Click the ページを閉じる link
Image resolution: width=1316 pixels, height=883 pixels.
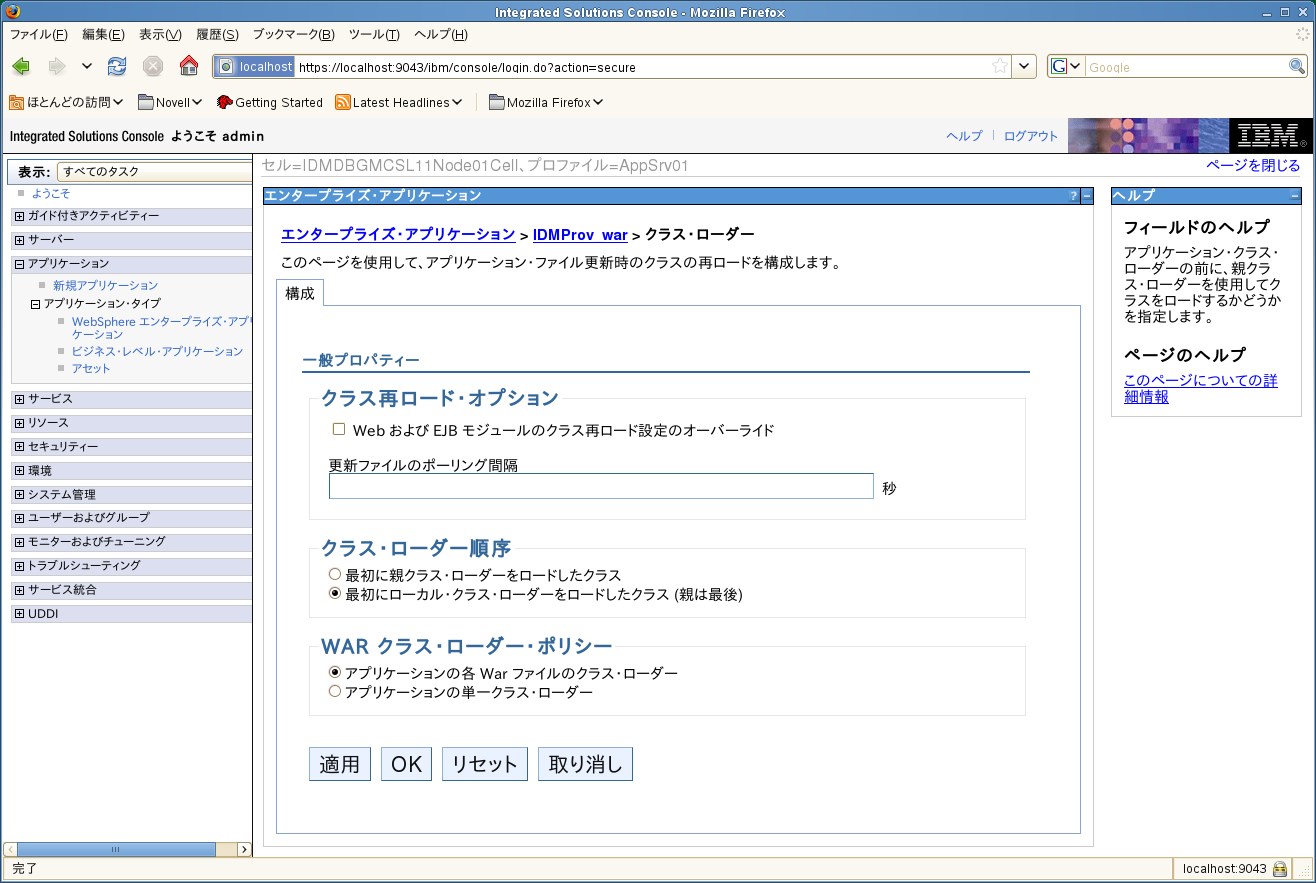1253,166
